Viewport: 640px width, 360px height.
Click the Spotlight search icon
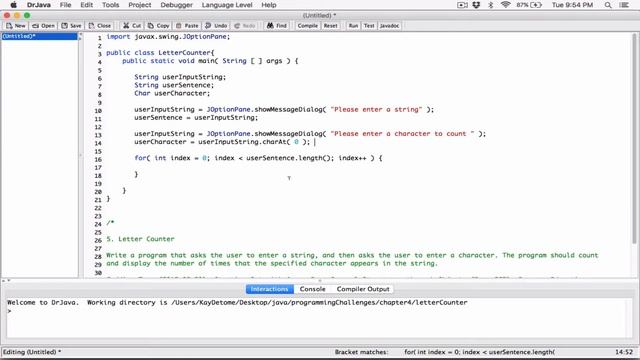click(x=608, y=5)
